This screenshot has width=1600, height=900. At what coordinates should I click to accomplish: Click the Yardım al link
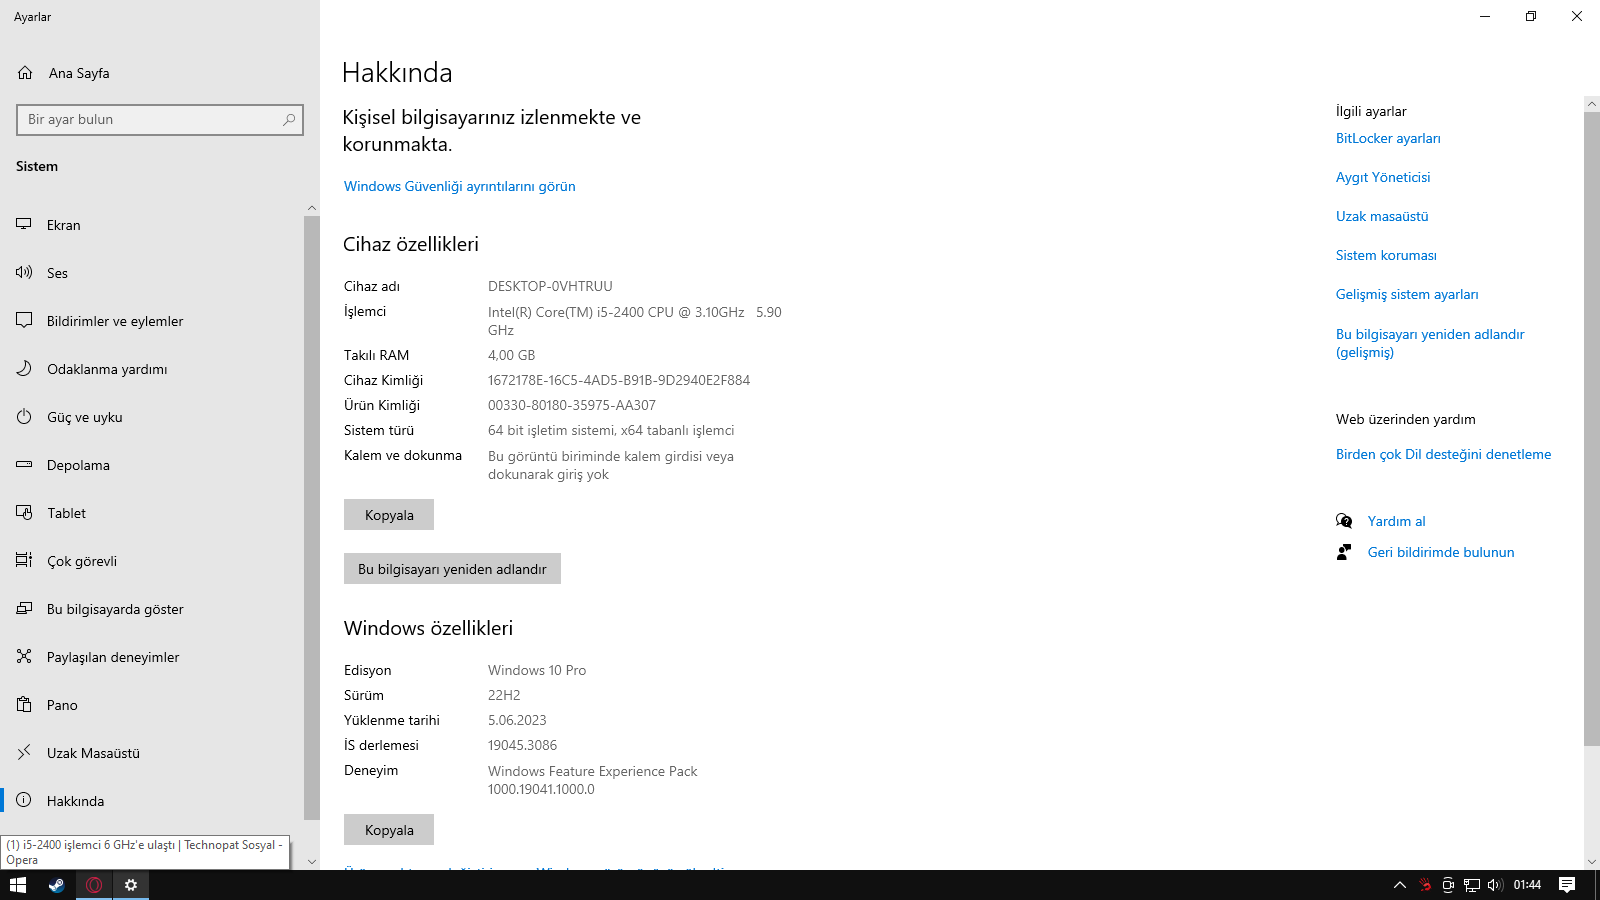(x=1397, y=522)
